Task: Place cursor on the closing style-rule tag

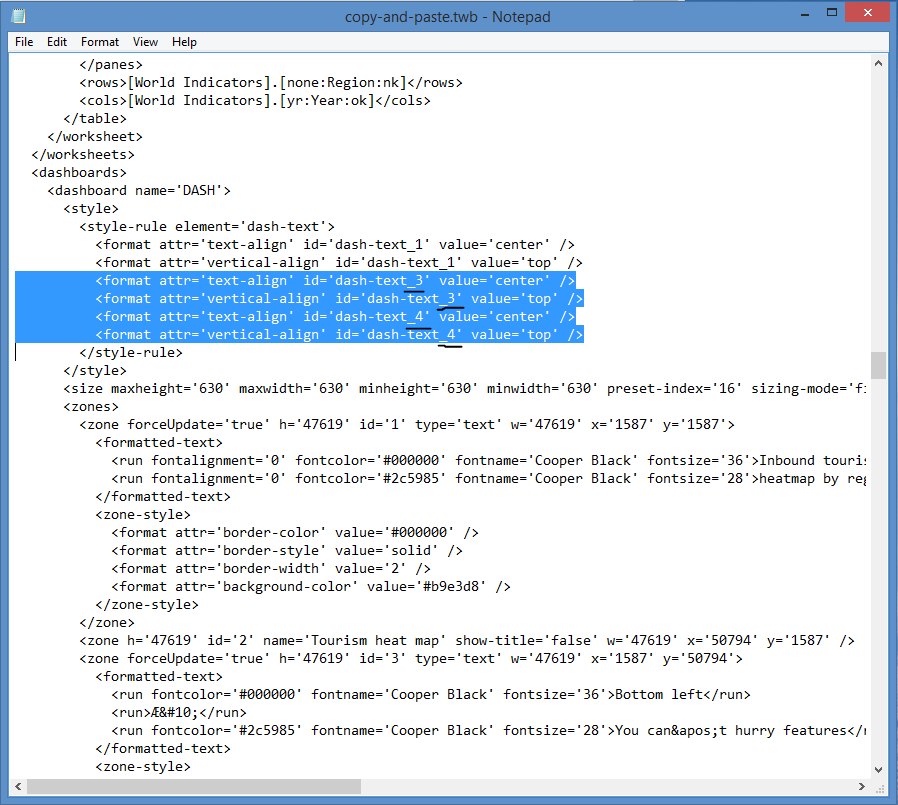Action: [x=131, y=352]
